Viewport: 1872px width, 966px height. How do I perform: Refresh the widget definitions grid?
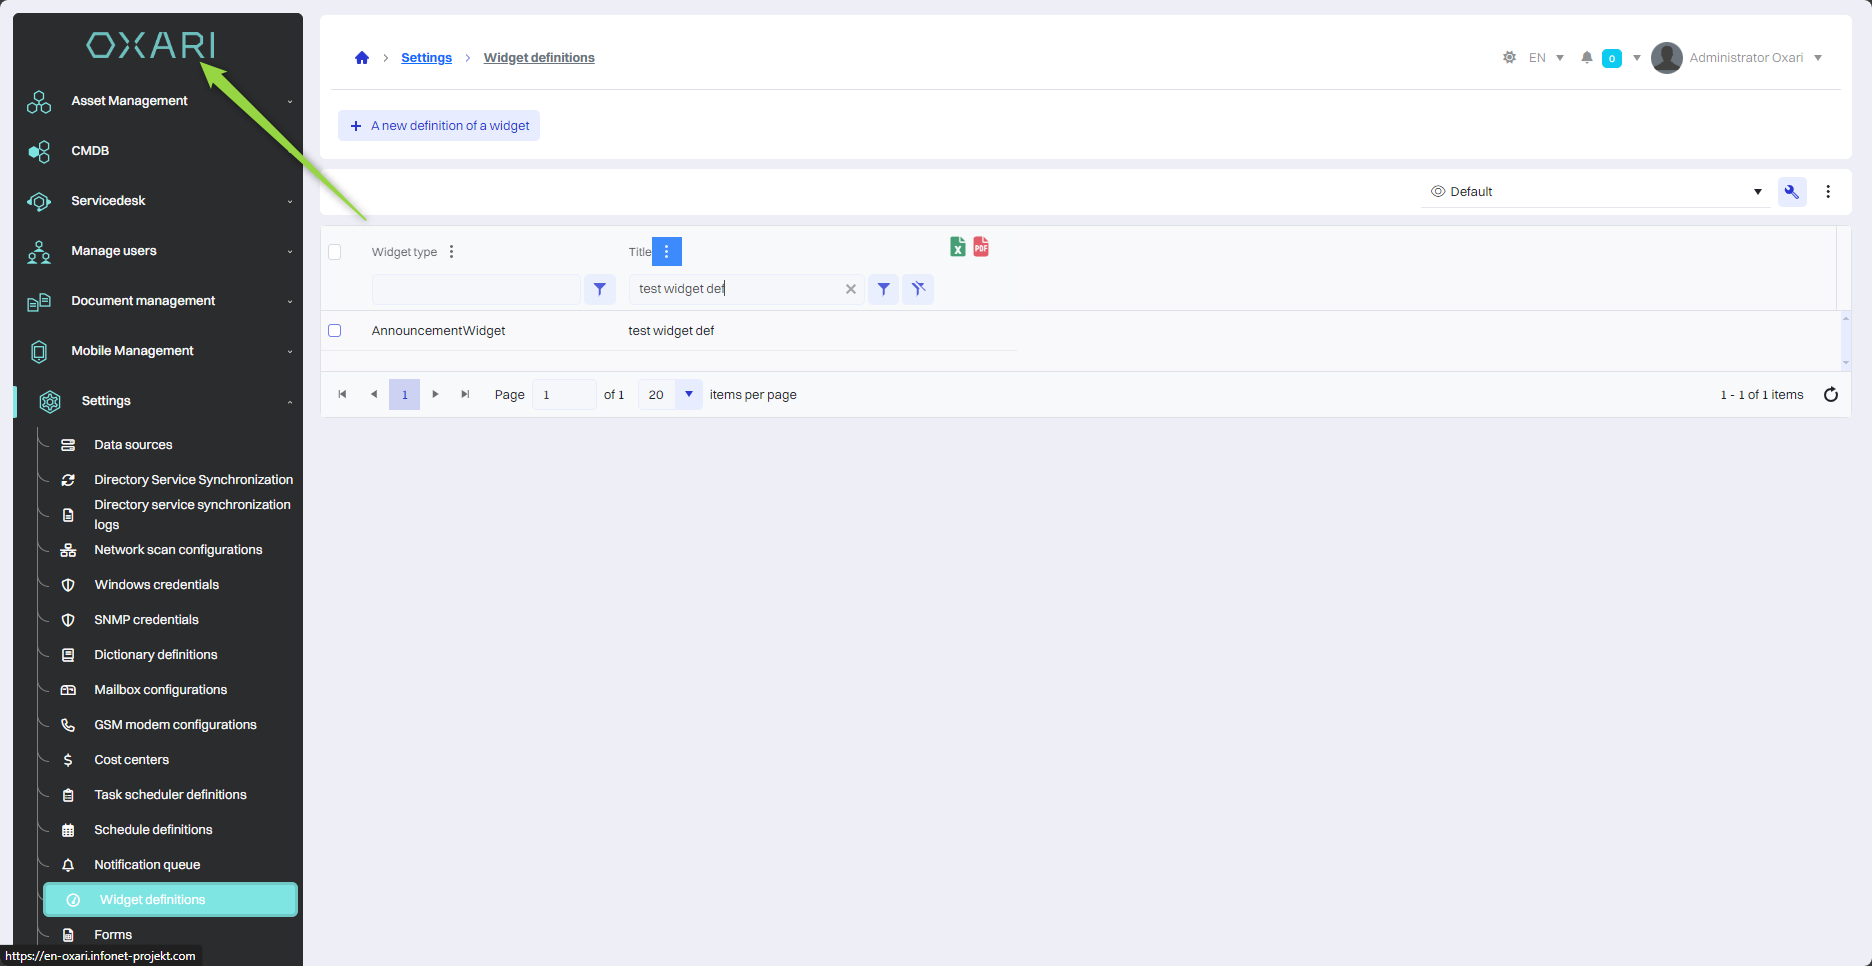click(x=1830, y=395)
